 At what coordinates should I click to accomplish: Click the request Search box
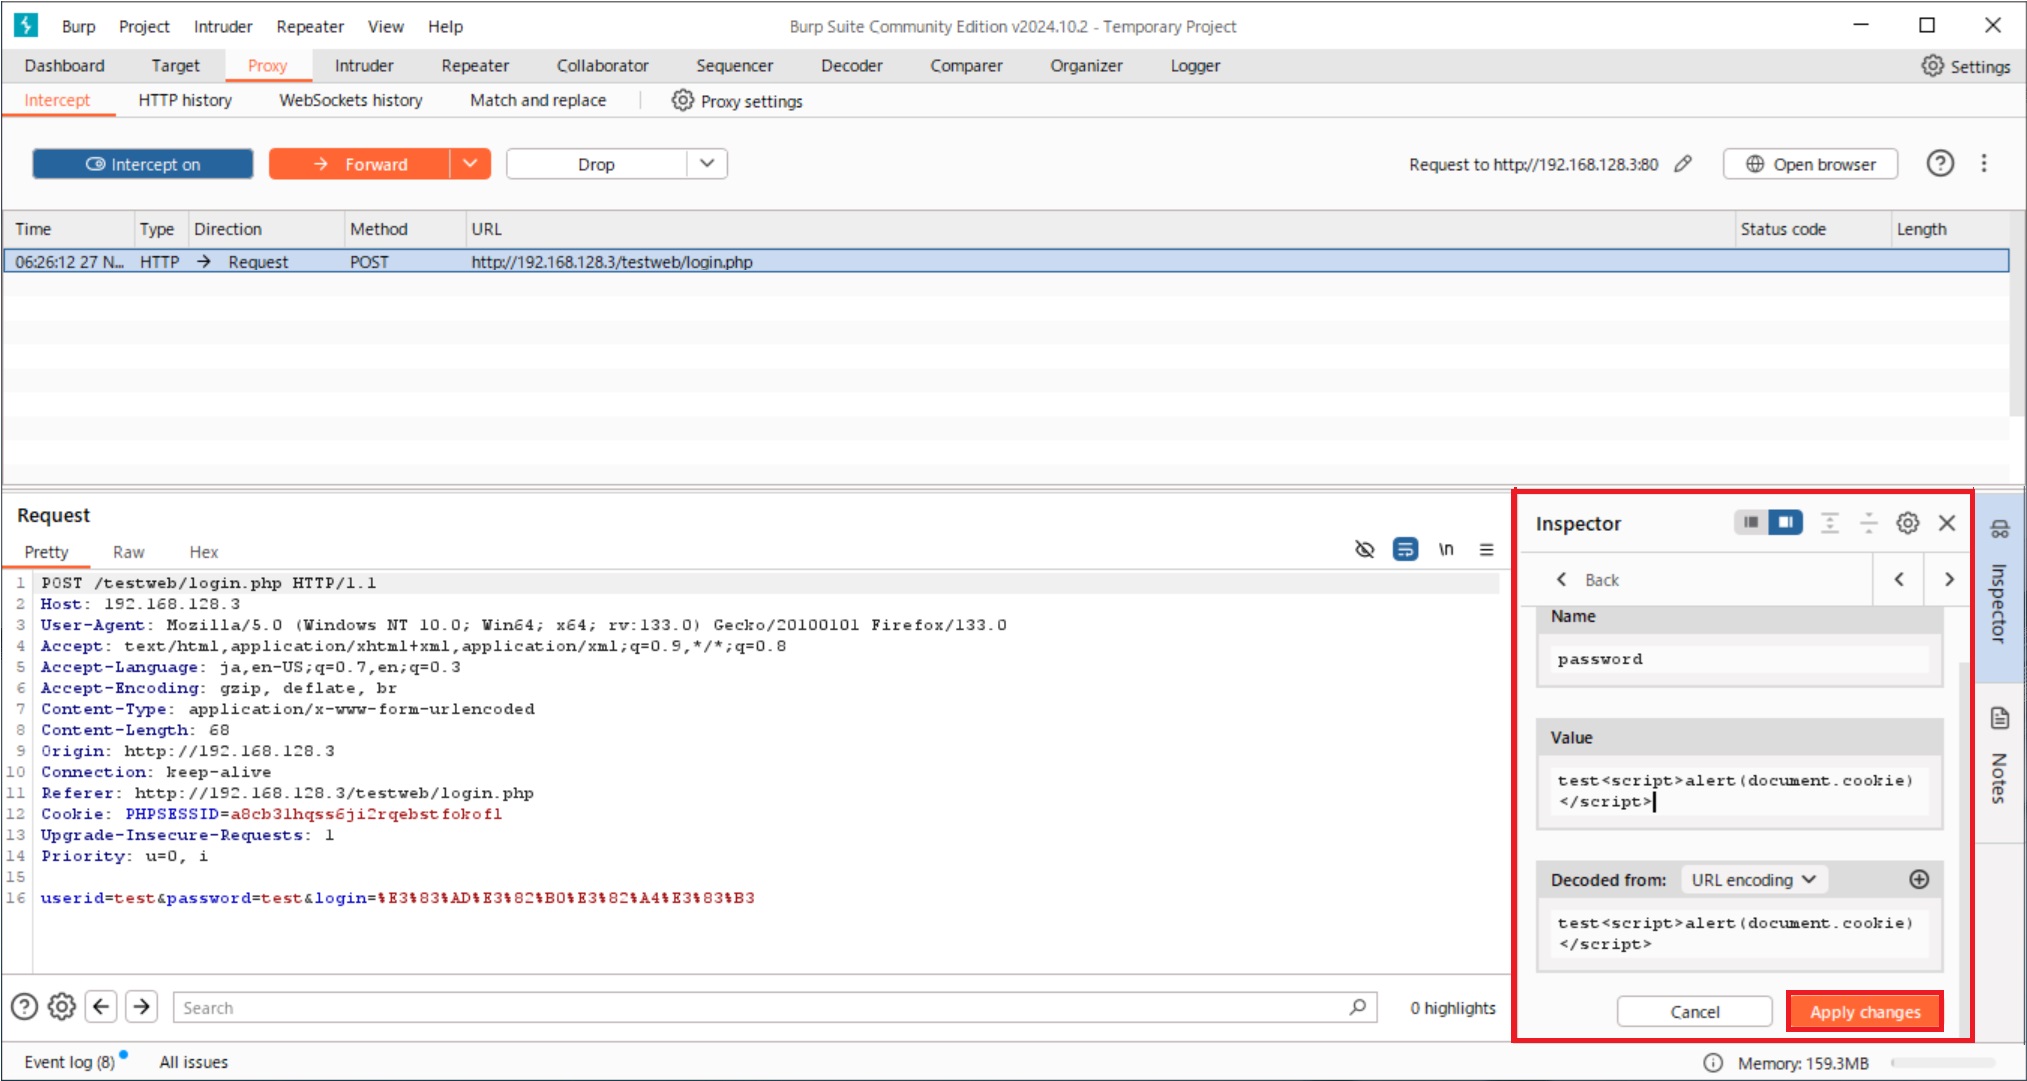point(775,1007)
